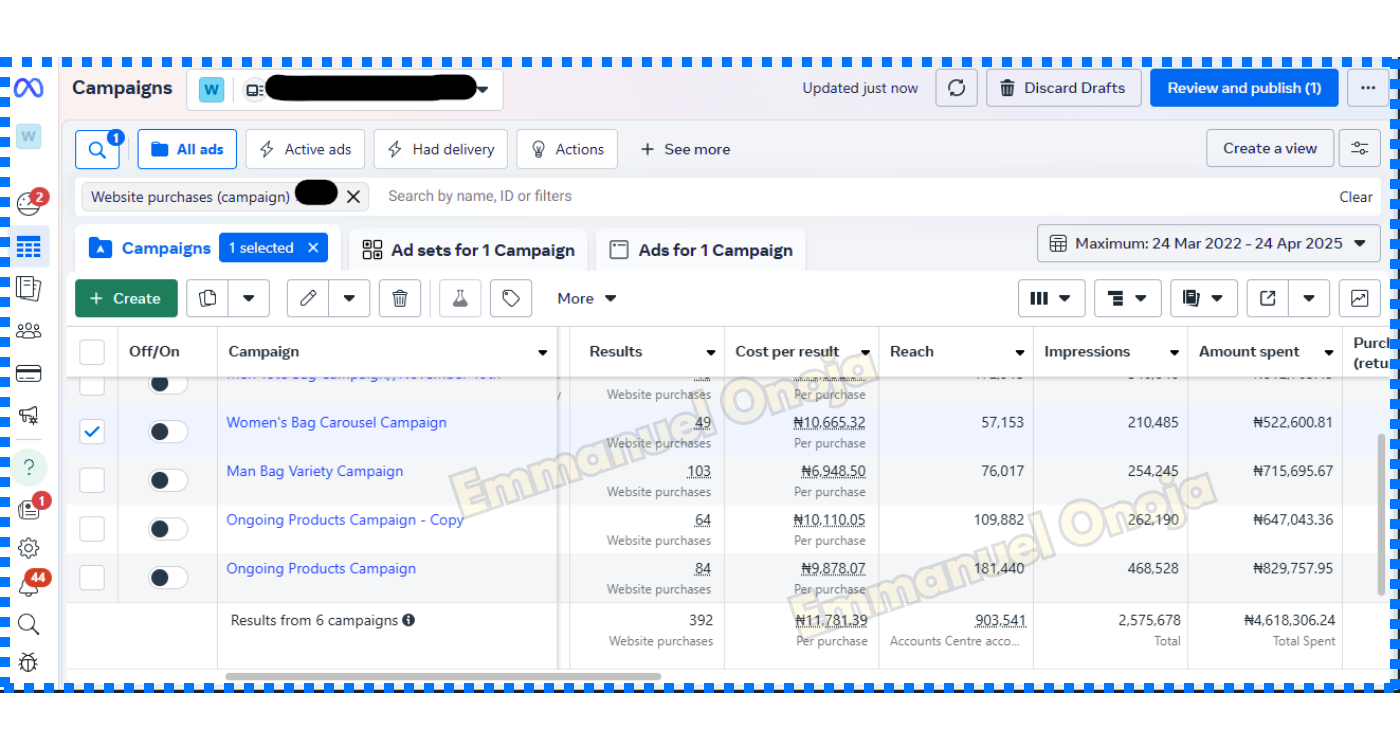Viewport: 1400px width, 750px height.
Task: Switch to Ad sets for 1 Campaign tab
Action: [x=468, y=250]
